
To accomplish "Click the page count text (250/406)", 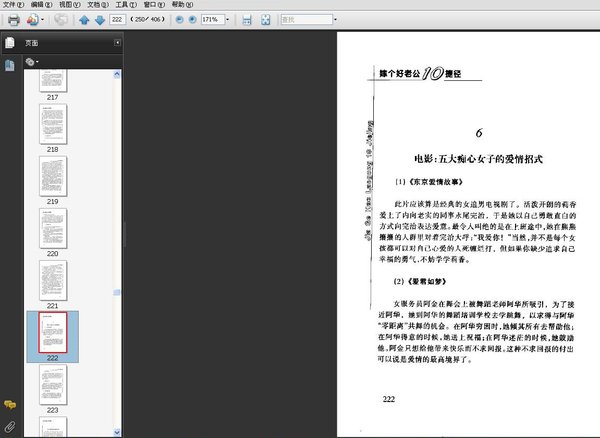I will (x=148, y=19).
